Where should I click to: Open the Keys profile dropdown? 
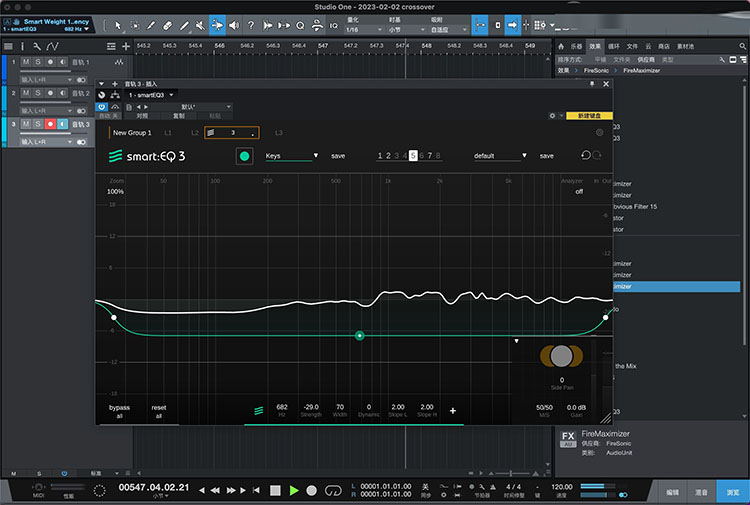point(292,156)
